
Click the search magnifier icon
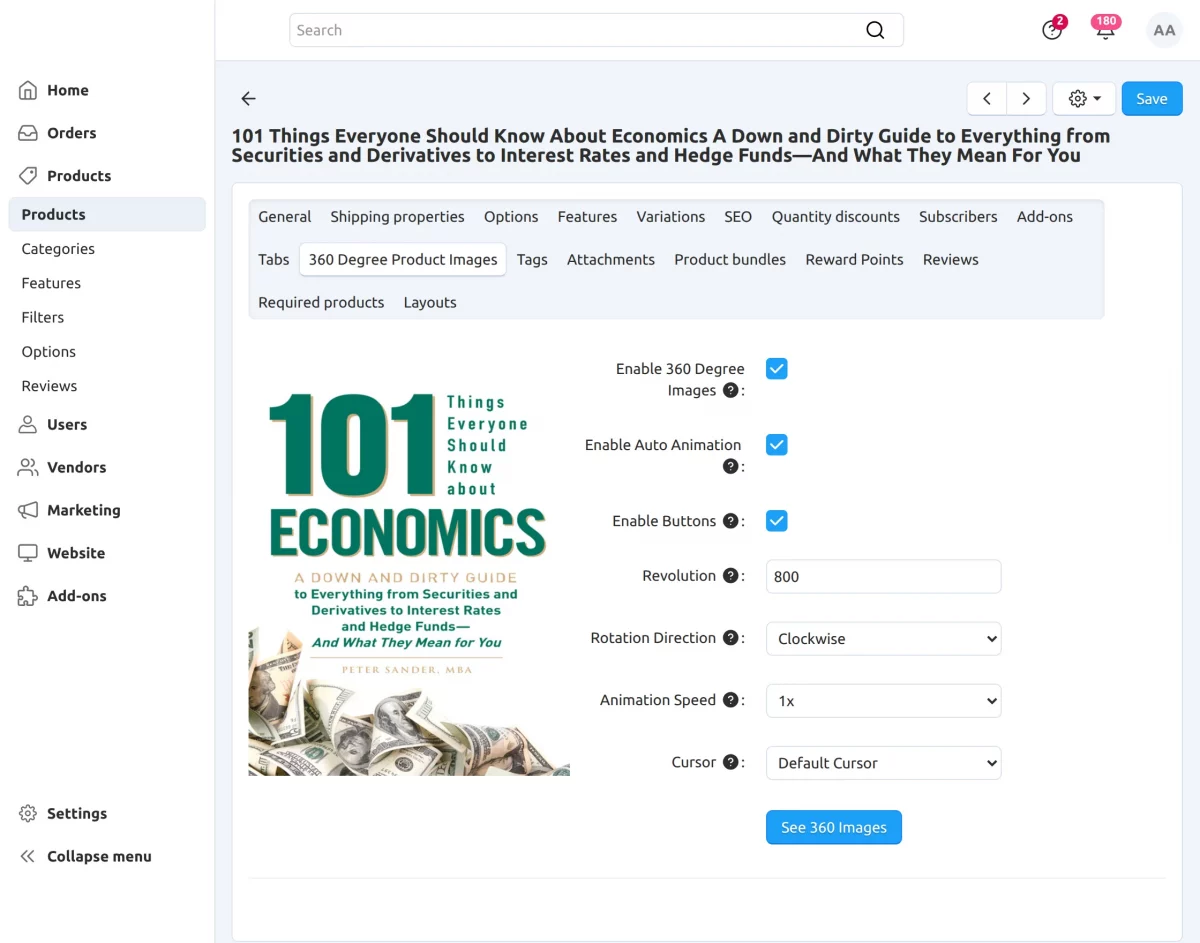(x=875, y=30)
